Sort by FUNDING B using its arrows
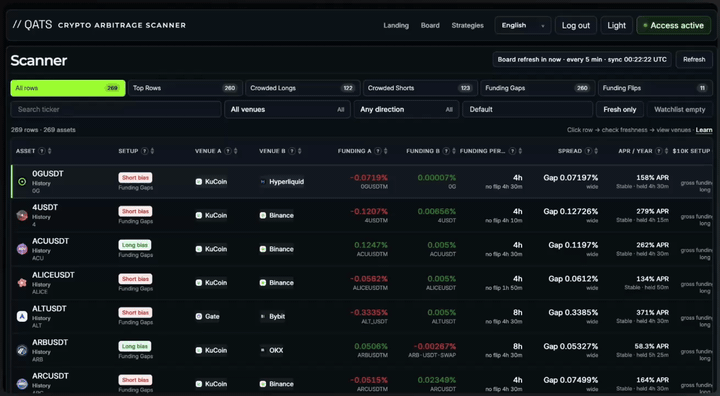 (x=454, y=151)
